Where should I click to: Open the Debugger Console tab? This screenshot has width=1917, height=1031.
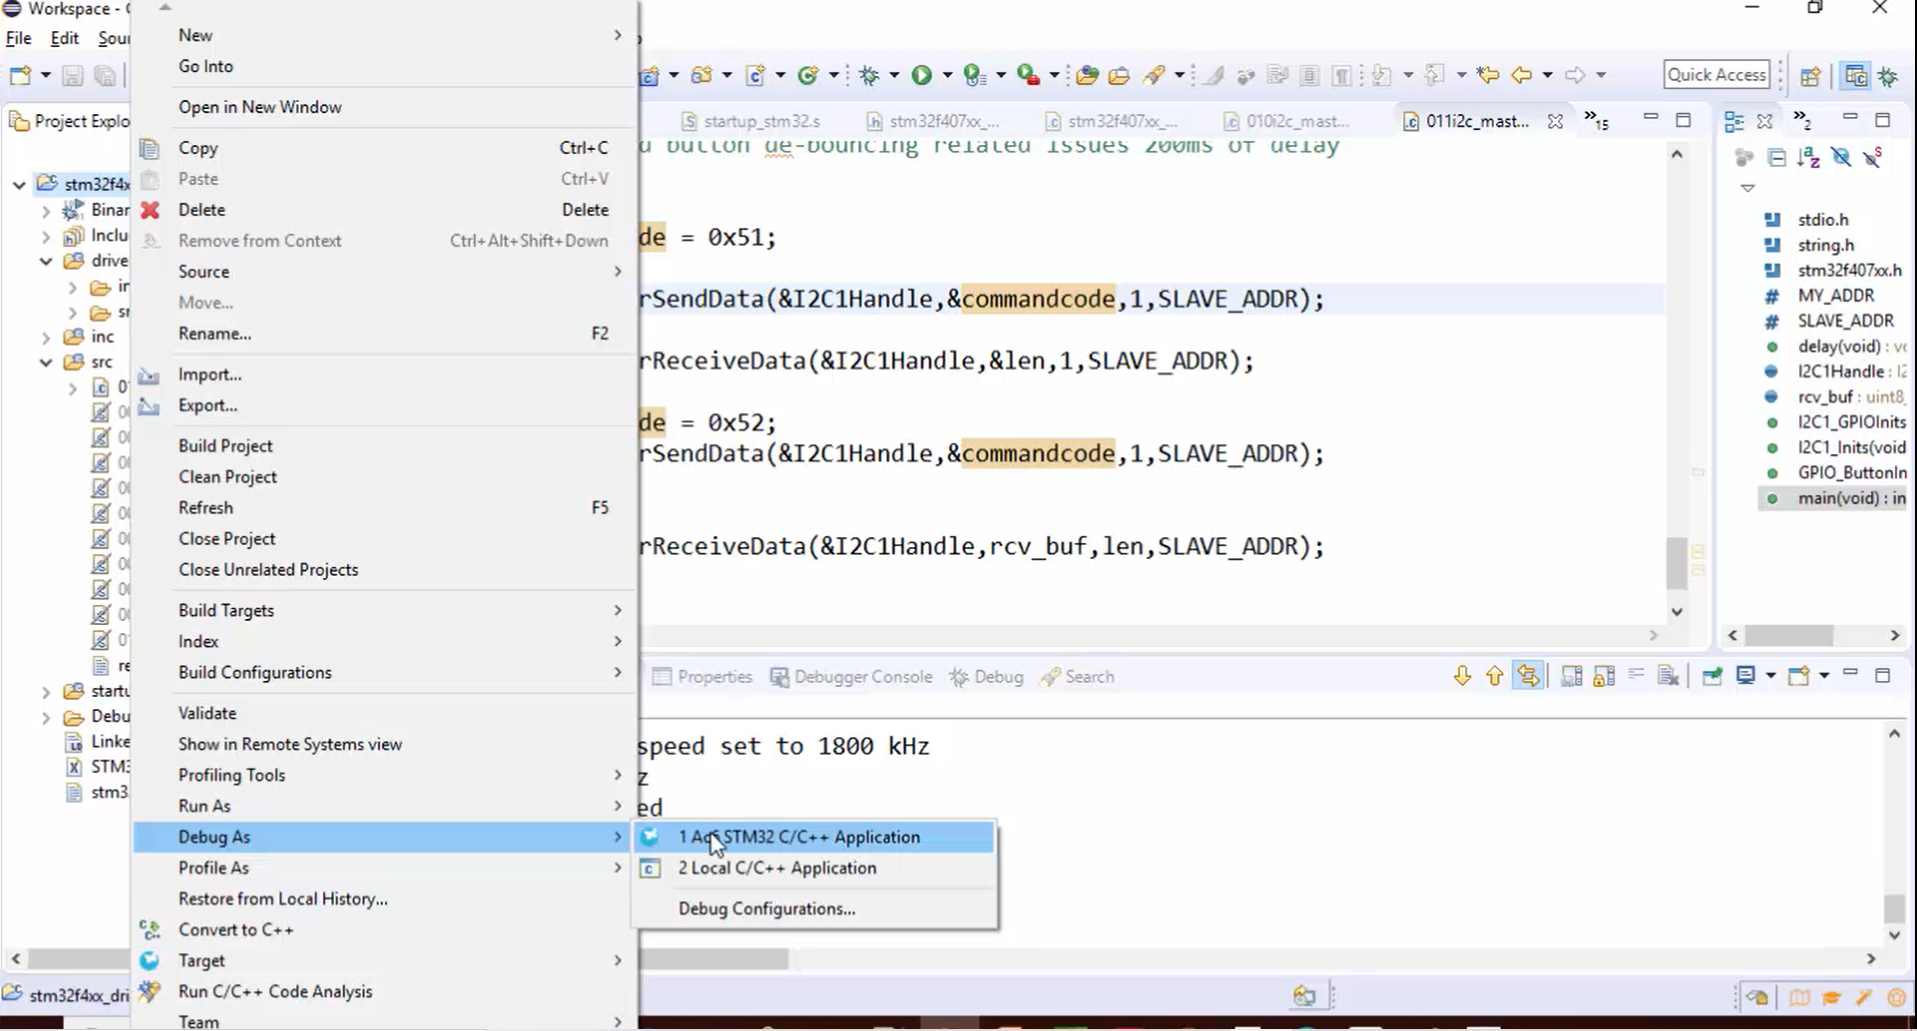pos(851,677)
